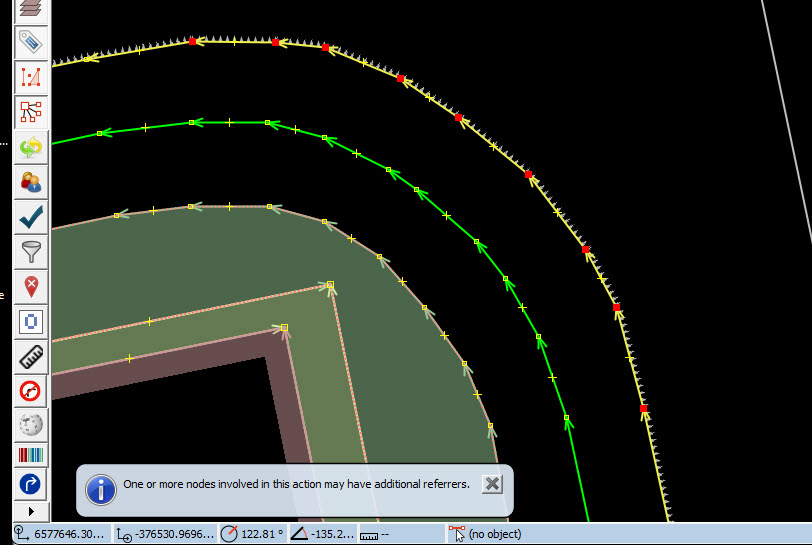The image size is (812, 545).
Task: Click the notification text about additional referrers
Action: [296, 484]
